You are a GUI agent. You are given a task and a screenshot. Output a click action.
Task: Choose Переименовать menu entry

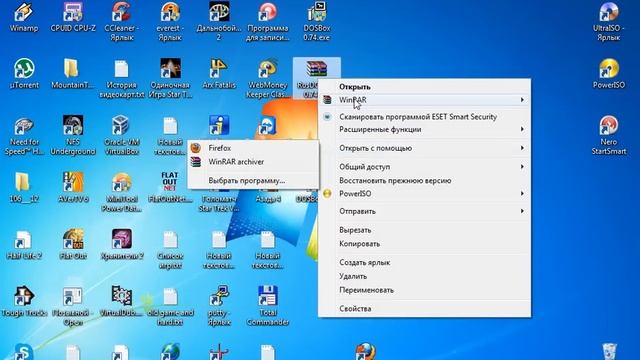click(x=424, y=290)
